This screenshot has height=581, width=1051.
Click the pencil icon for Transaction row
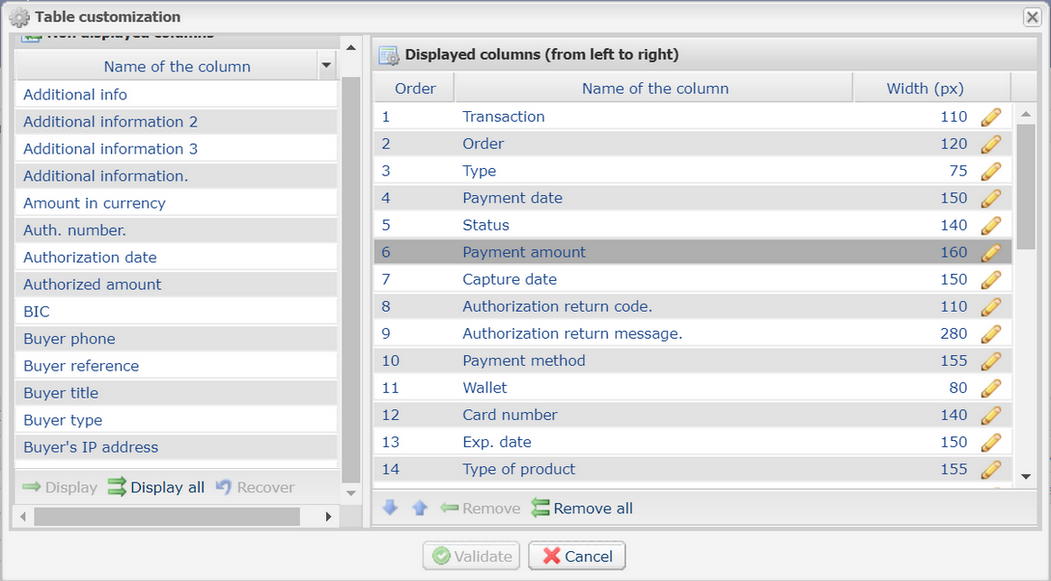pos(990,117)
